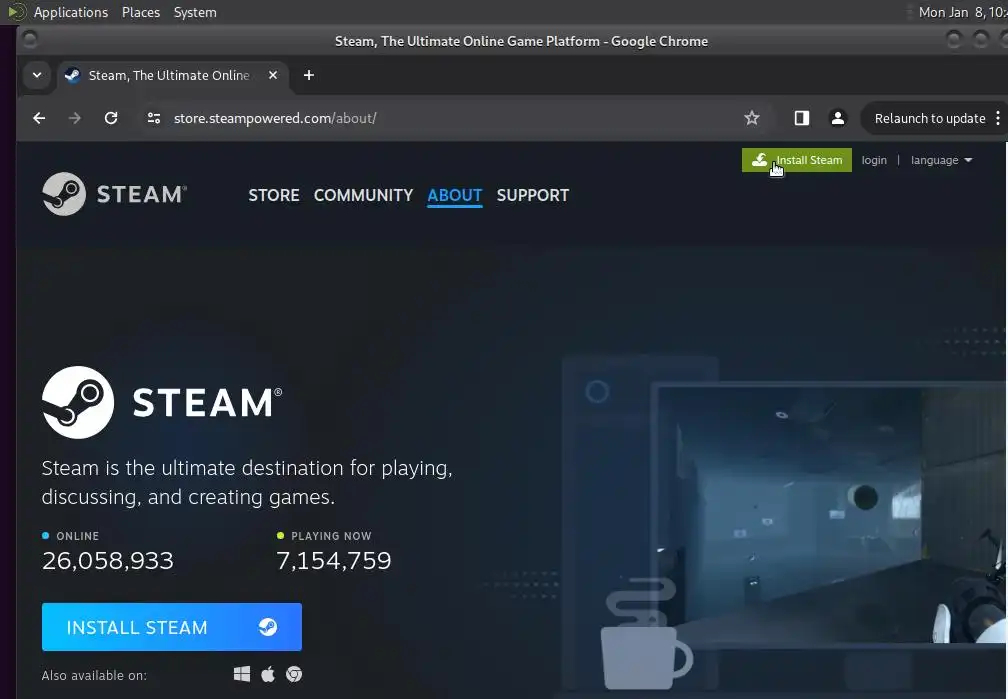Click the Portal game screenshot image
The height and width of the screenshot is (699, 1008).
(829, 514)
